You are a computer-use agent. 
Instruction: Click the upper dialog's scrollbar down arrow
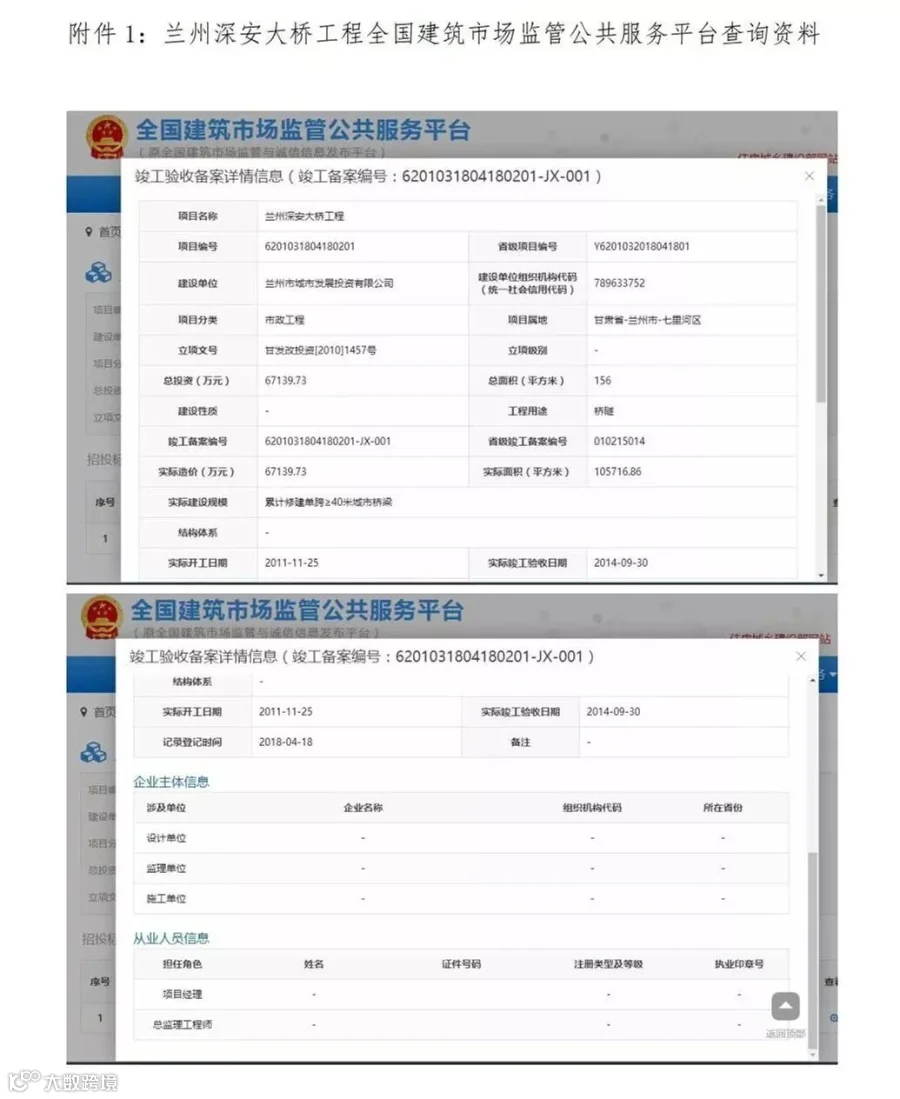click(x=821, y=575)
